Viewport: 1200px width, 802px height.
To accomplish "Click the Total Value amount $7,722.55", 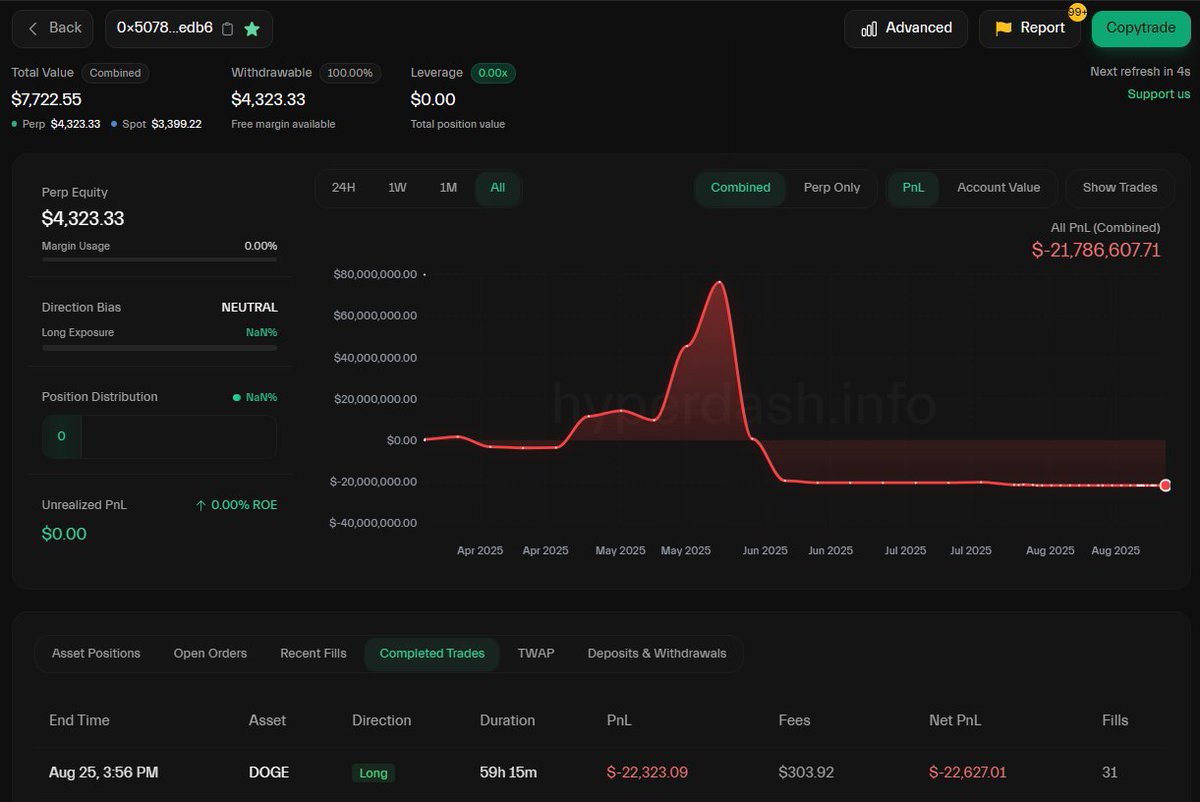I will [46, 99].
